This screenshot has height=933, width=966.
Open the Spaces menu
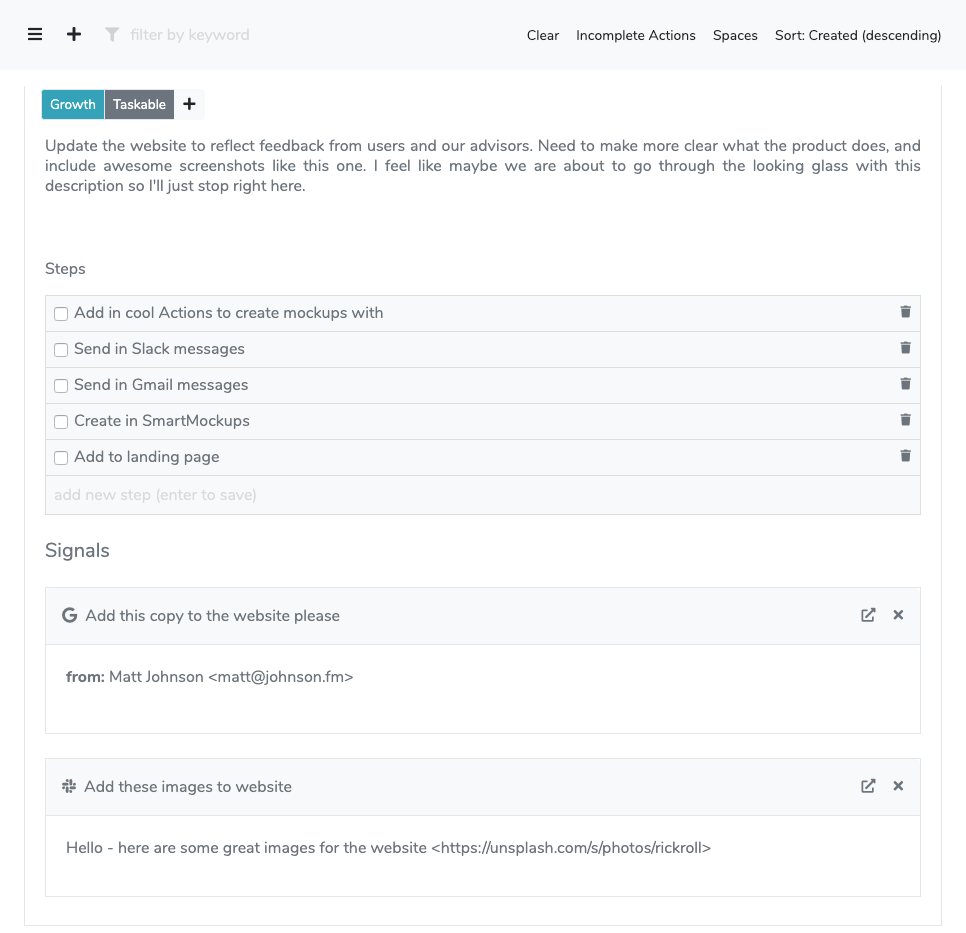point(735,35)
